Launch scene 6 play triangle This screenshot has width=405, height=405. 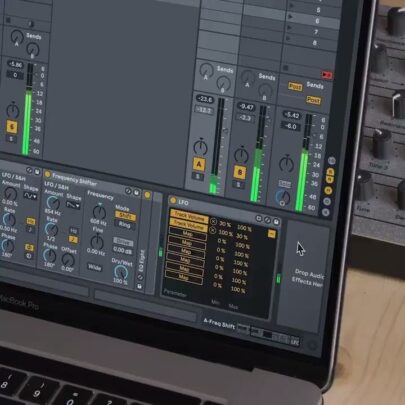290,16
